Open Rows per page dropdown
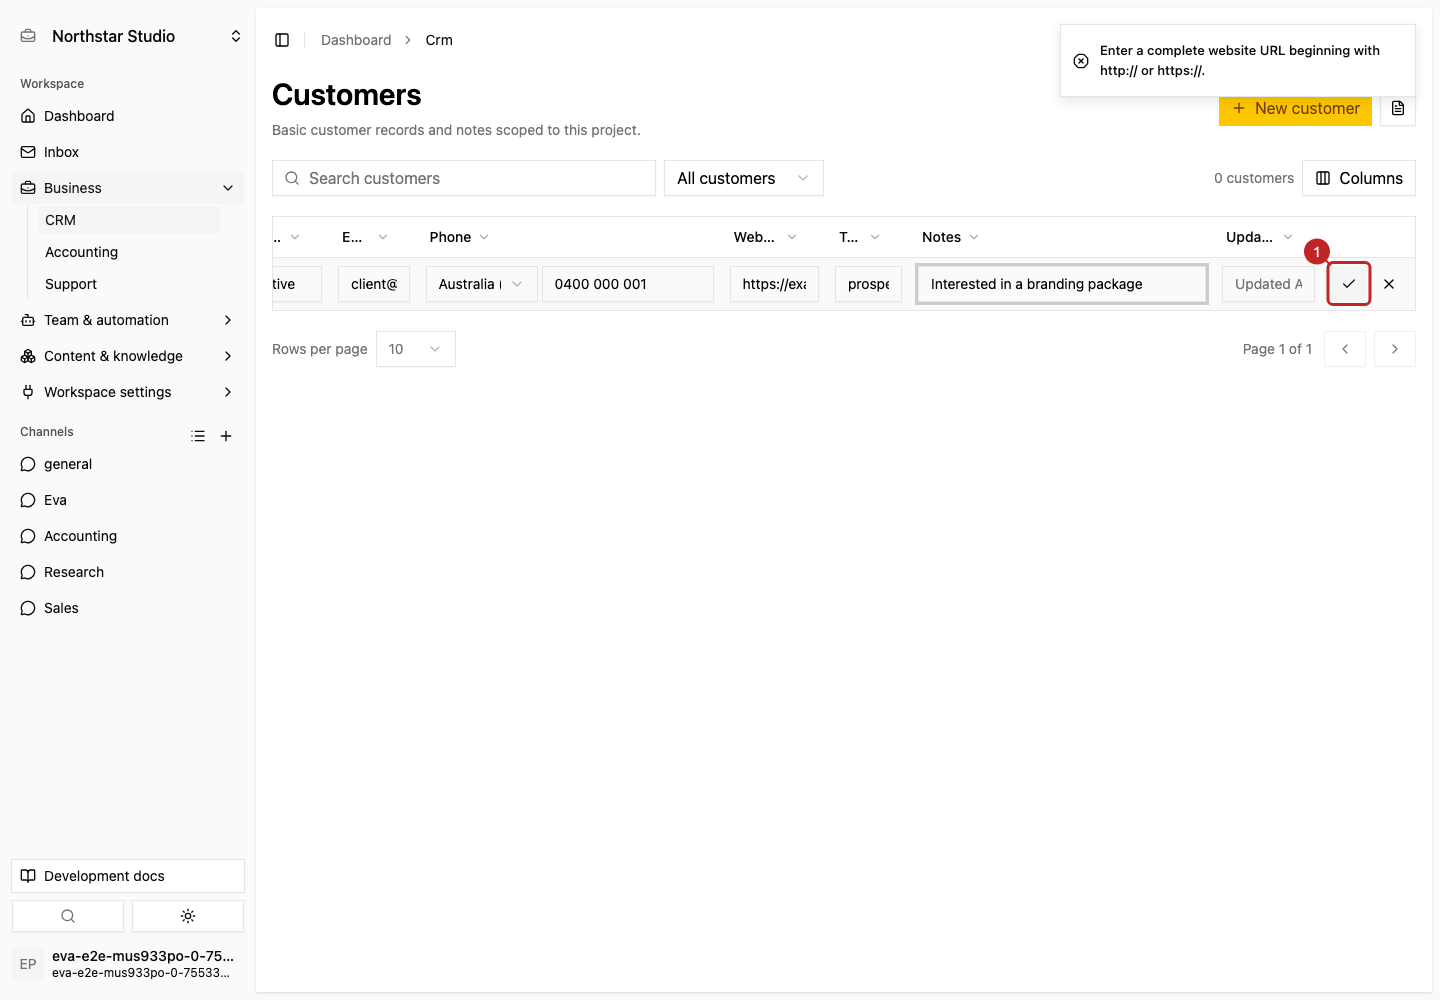This screenshot has height=1000, width=1440. pyautogui.click(x=416, y=349)
